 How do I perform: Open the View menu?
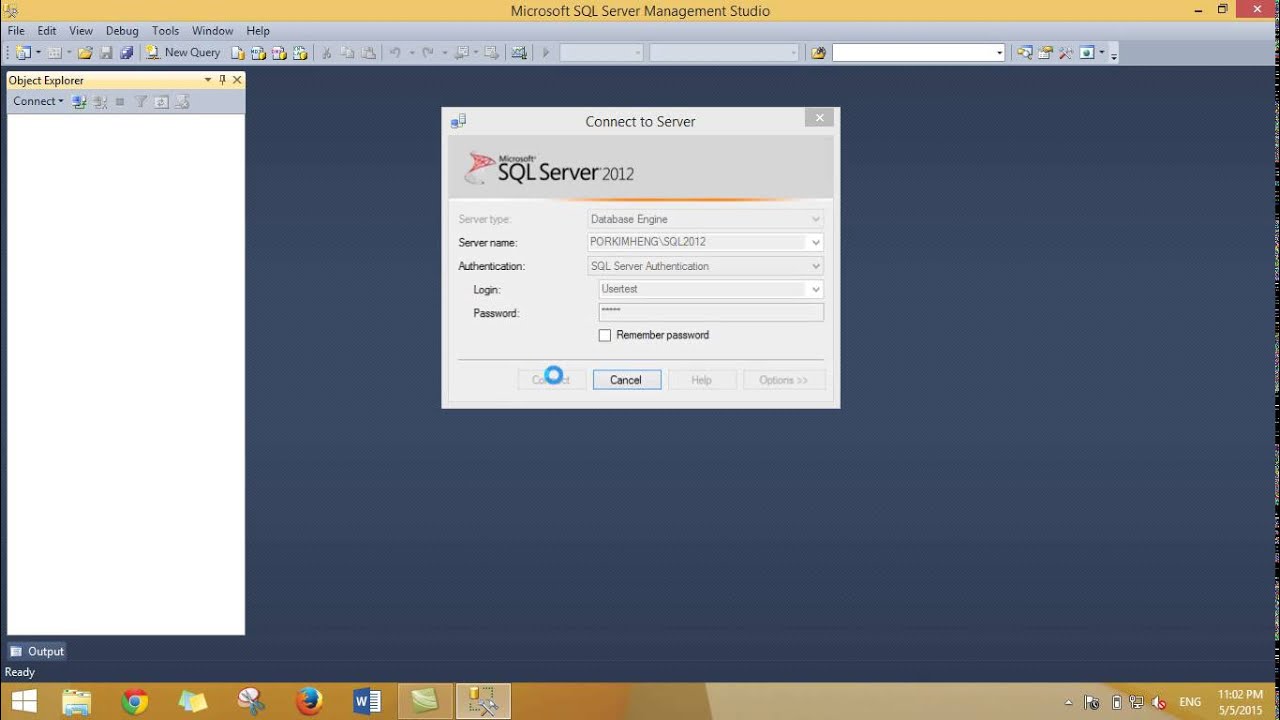click(x=81, y=31)
